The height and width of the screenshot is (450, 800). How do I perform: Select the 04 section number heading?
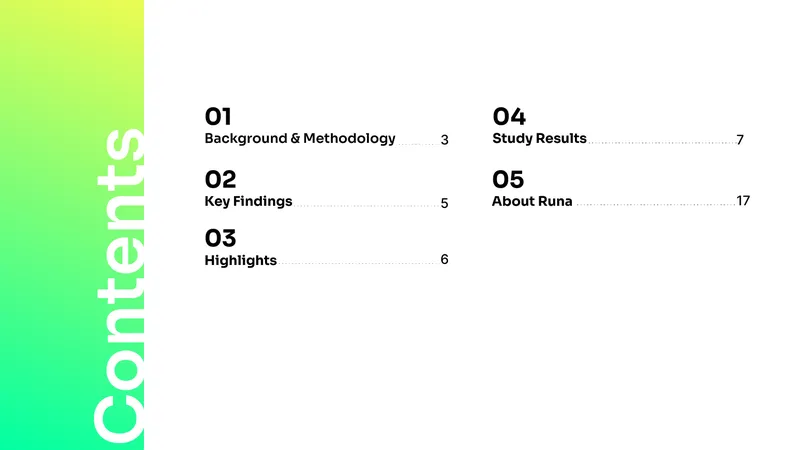click(x=509, y=116)
